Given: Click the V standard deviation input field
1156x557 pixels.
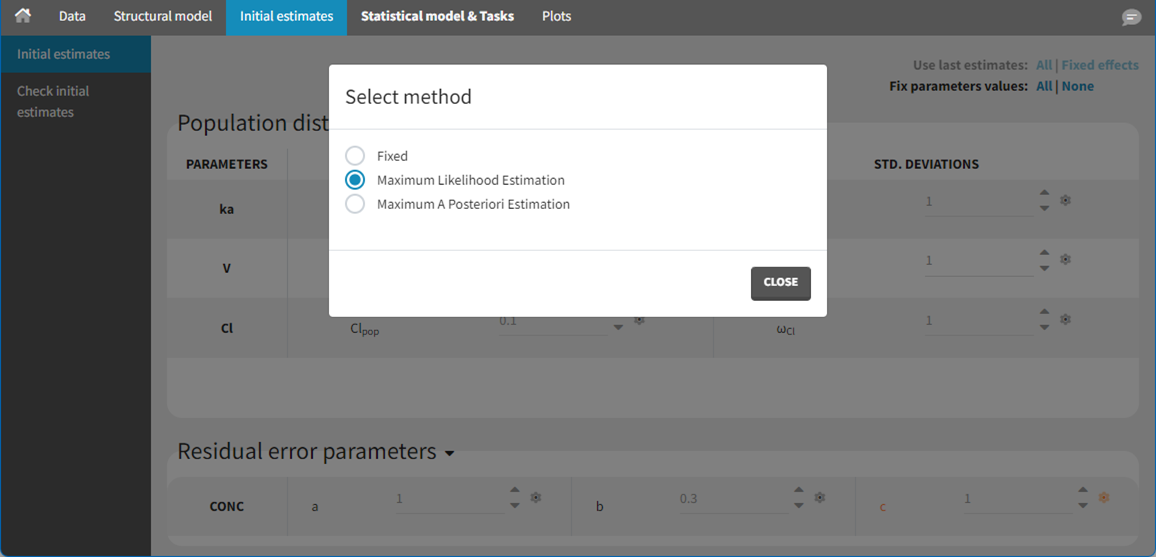Looking at the screenshot, I should 976,260.
